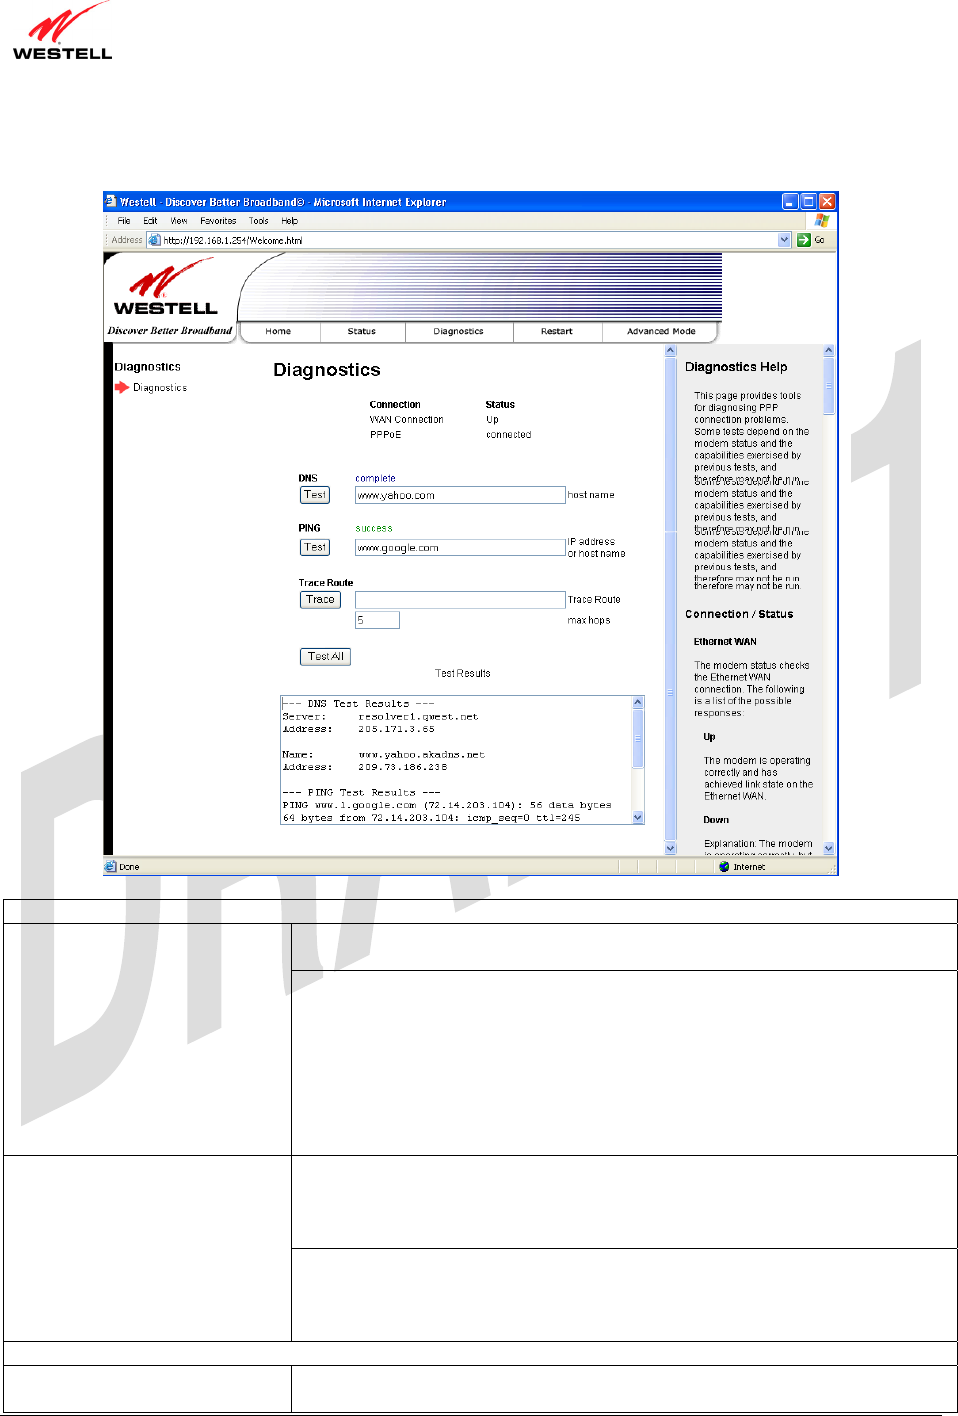Click Diagnostics Help panel scroll down arrow
Viewport: 958px width, 1416px height.
pyautogui.click(x=828, y=848)
